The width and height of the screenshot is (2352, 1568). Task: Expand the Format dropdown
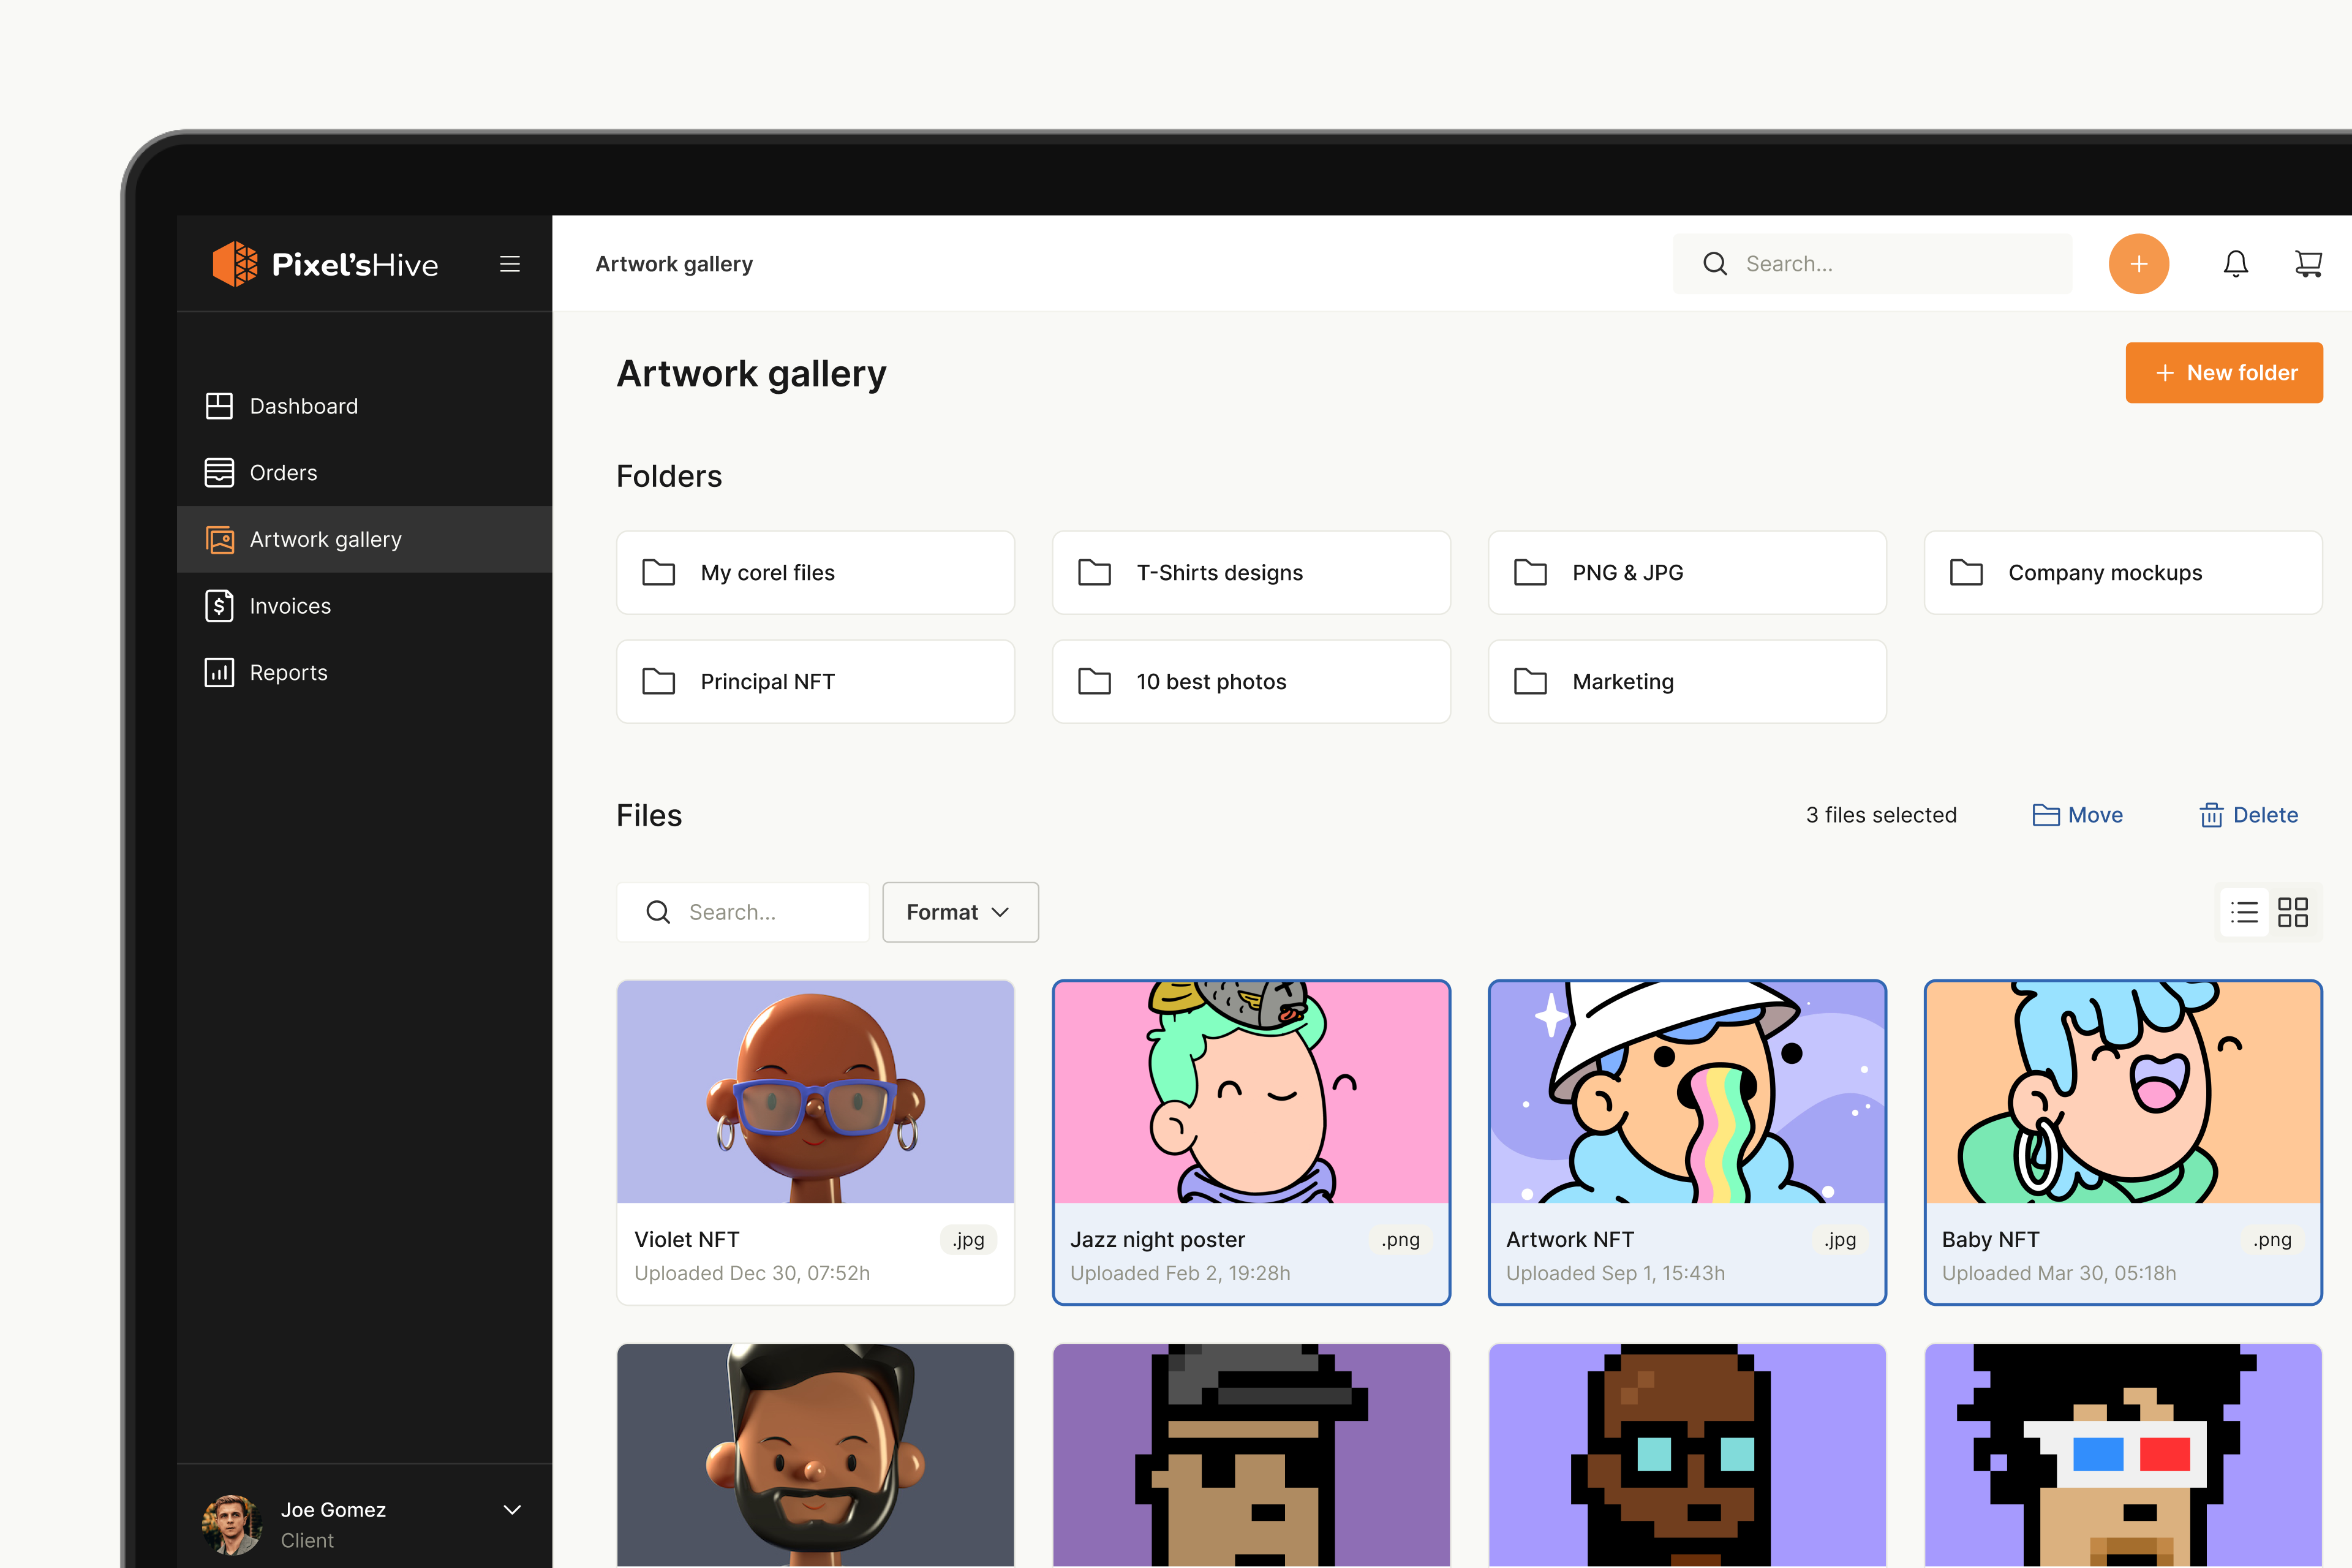coord(960,912)
